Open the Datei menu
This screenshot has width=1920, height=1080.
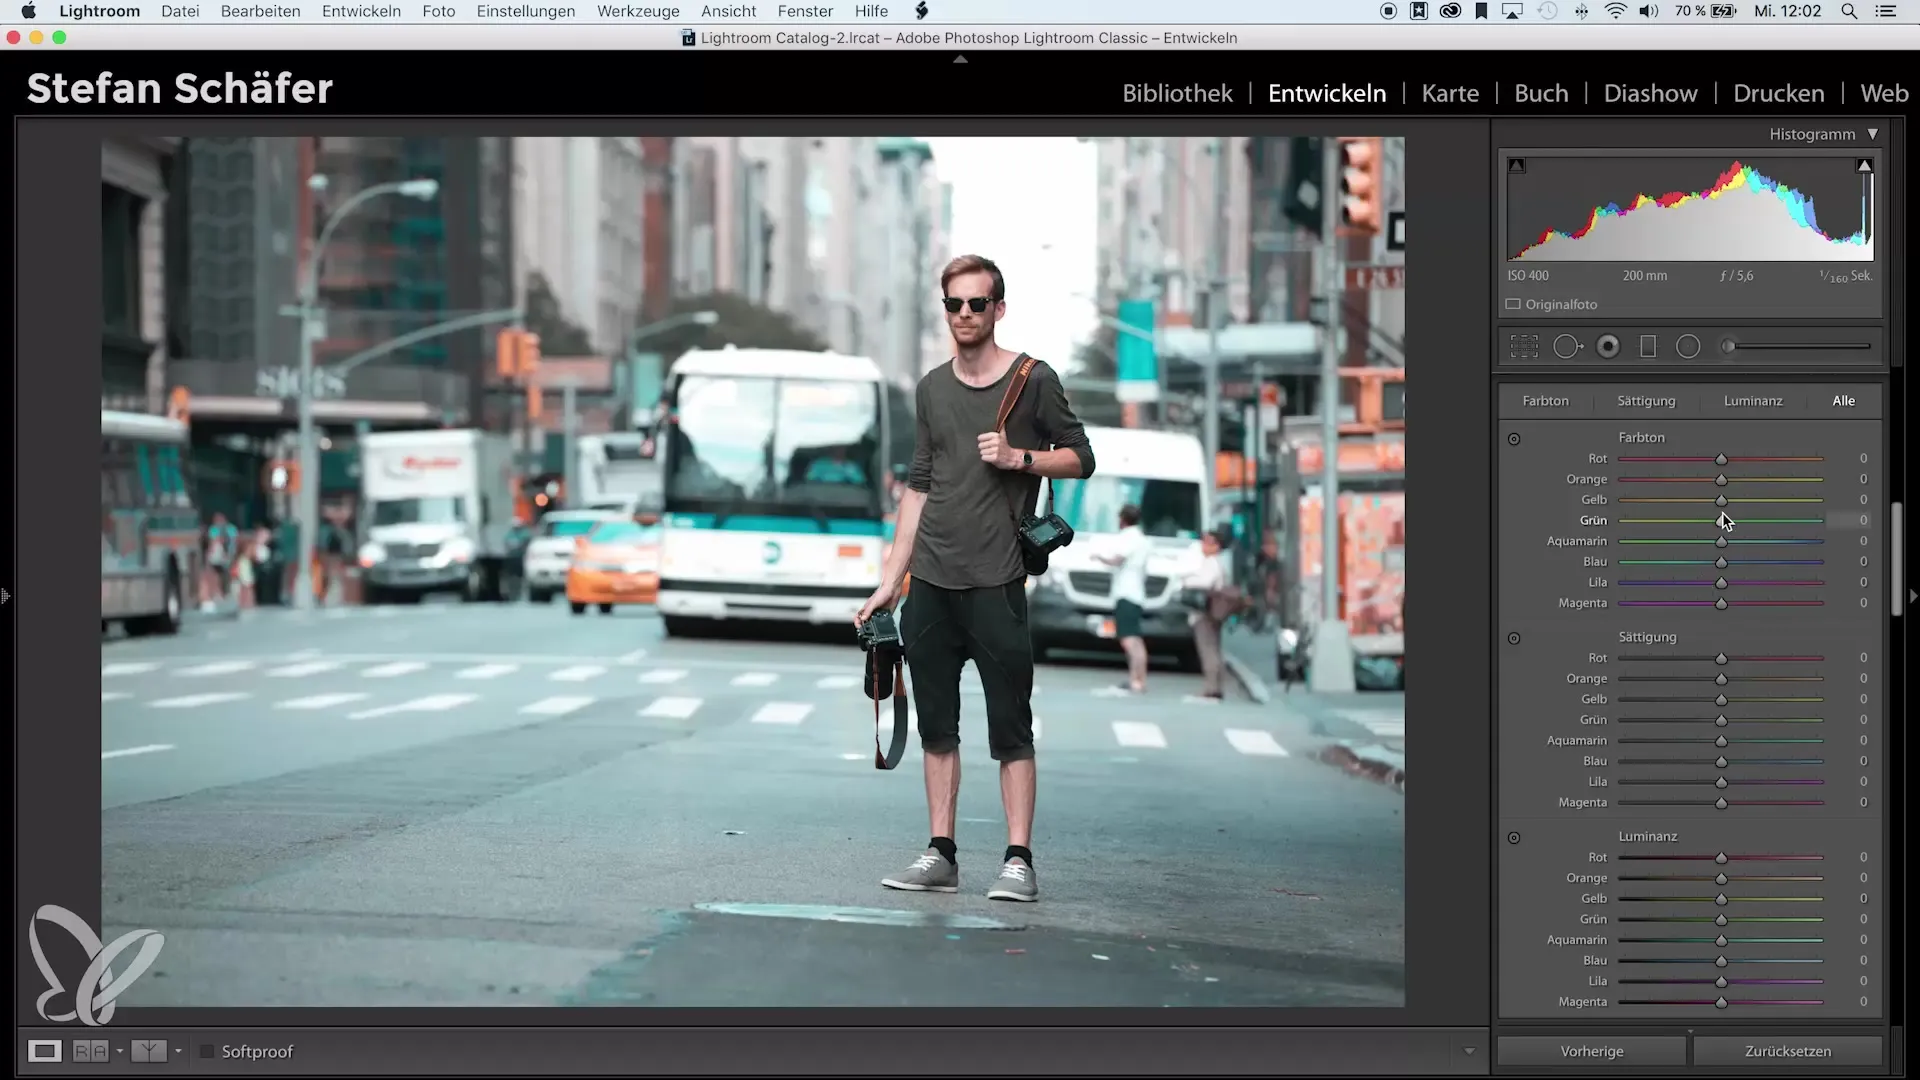coord(180,11)
